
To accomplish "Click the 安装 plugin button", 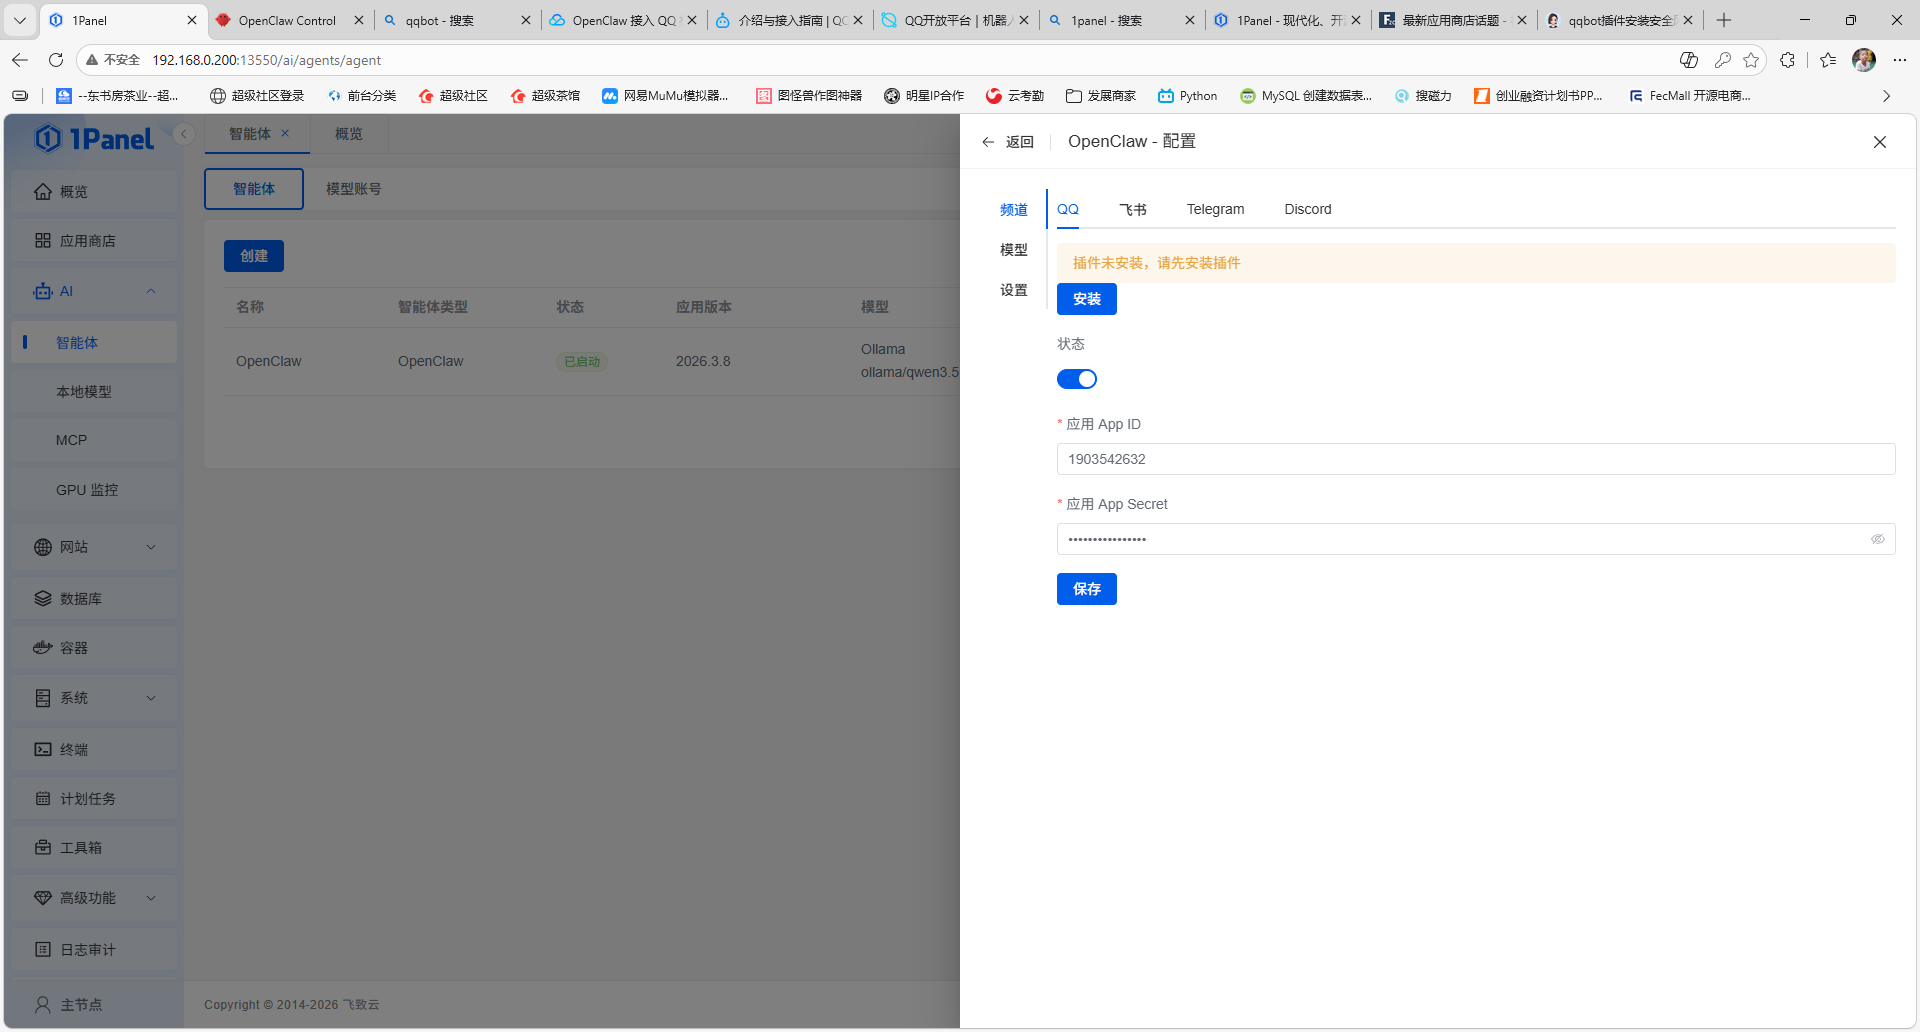I will pyautogui.click(x=1086, y=299).
